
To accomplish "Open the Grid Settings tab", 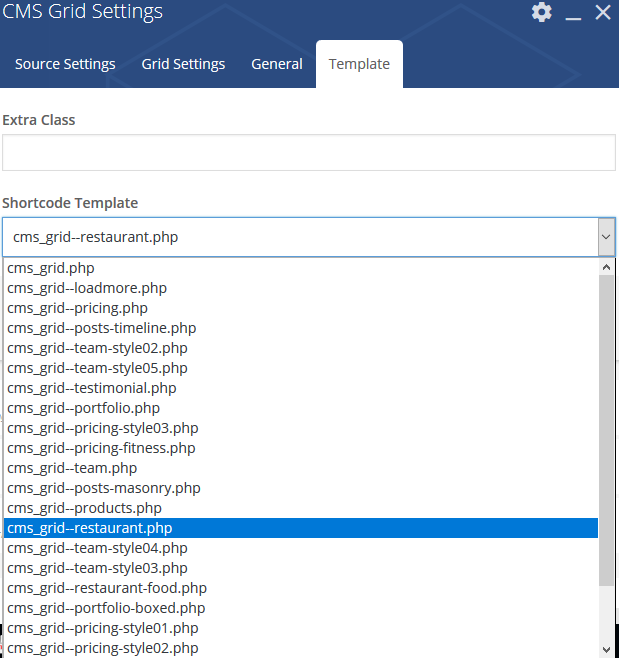I will coord(183,64).
